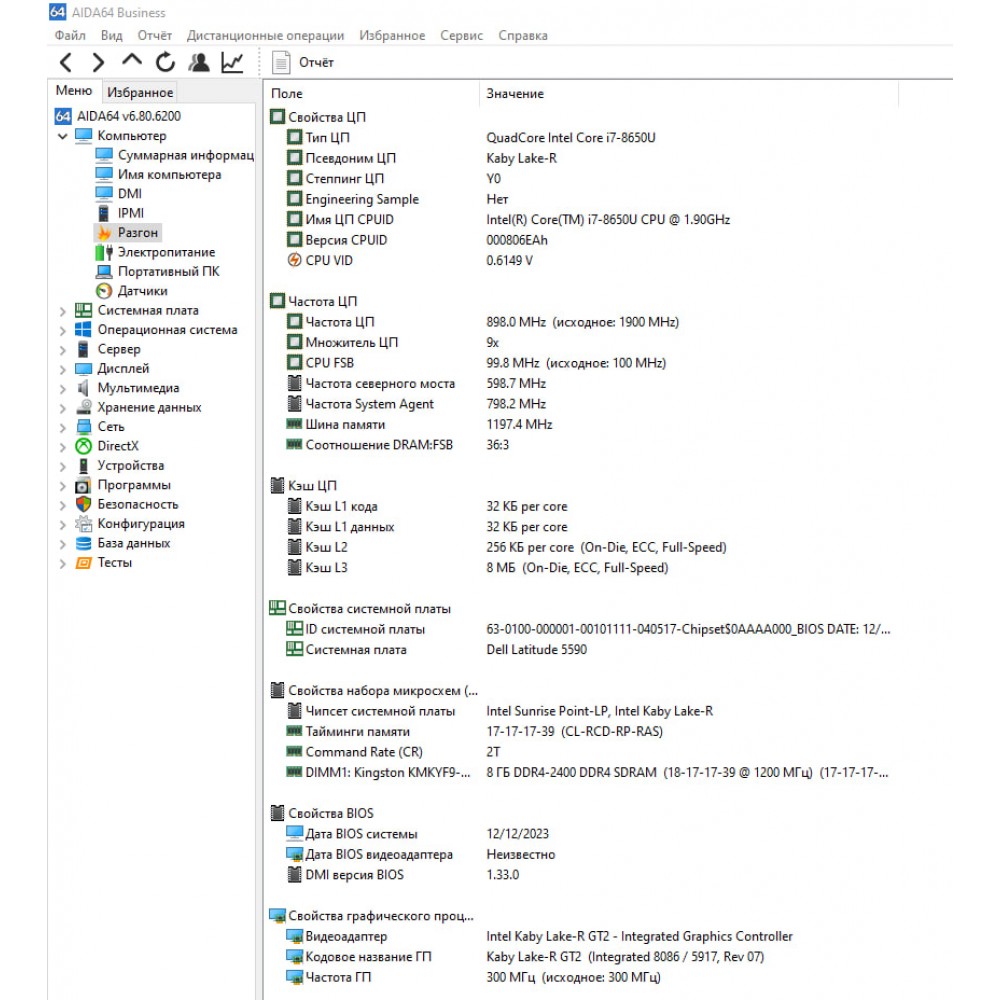Screen dimensions: 1000x1000
Task: Select the DMI tree item
Action: pyautogui.click(x=130, y=194)
